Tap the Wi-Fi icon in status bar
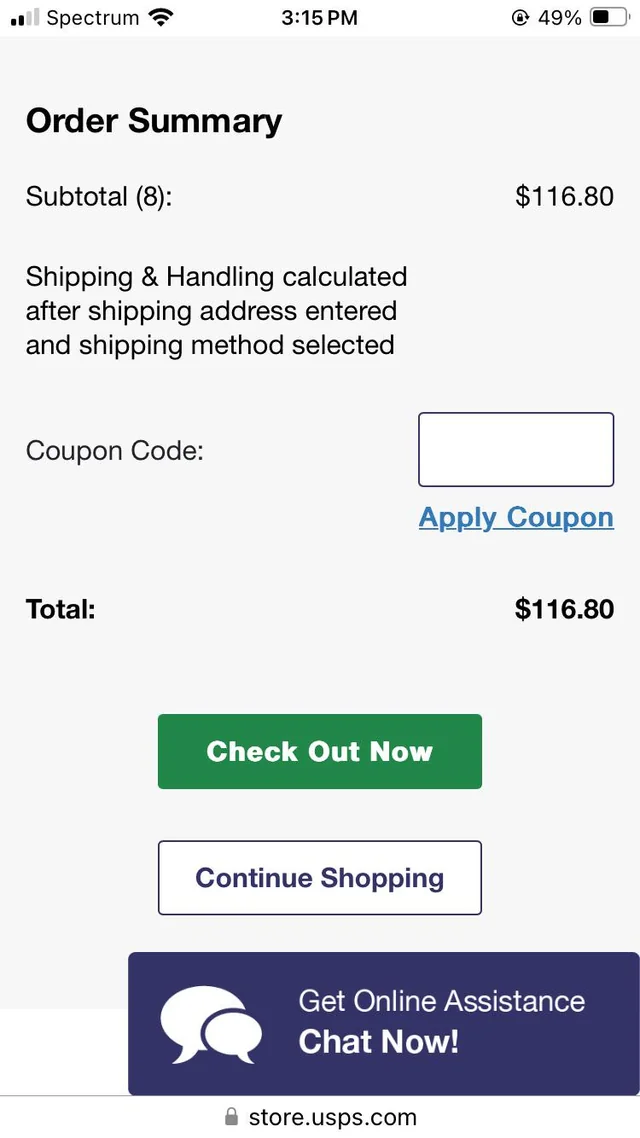 [160, 16]
